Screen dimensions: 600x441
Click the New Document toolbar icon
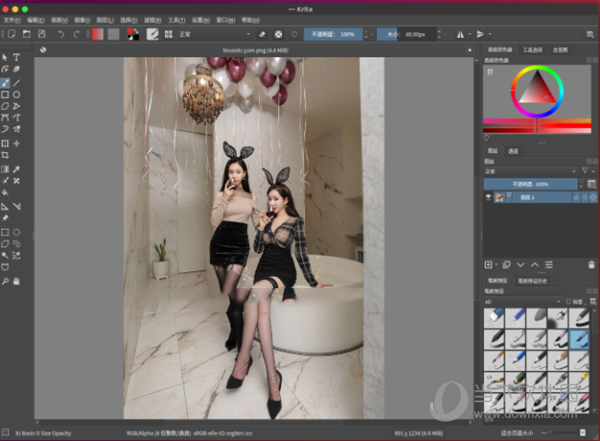(x=11, y=34)
